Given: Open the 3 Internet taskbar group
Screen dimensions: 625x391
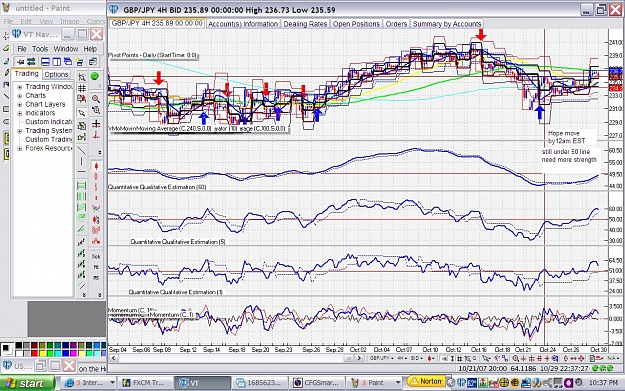Looking at the screenshot, I should (89, 383).
